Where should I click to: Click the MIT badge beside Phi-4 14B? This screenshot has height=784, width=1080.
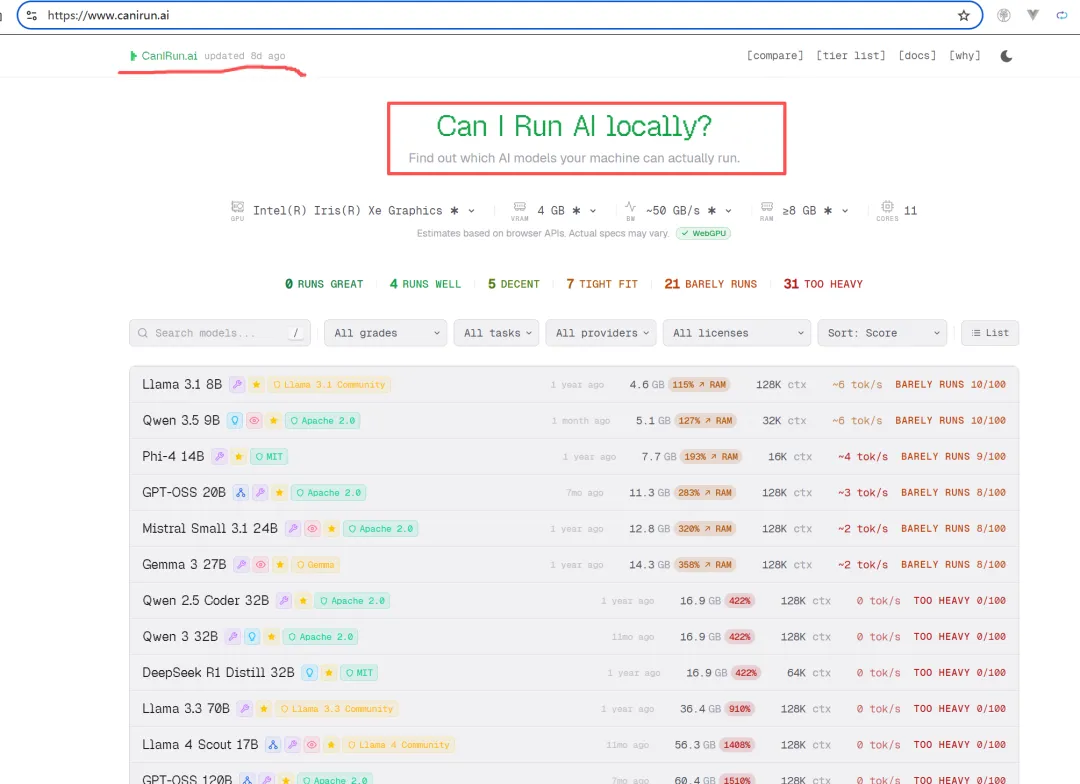[x=269, y=456]
